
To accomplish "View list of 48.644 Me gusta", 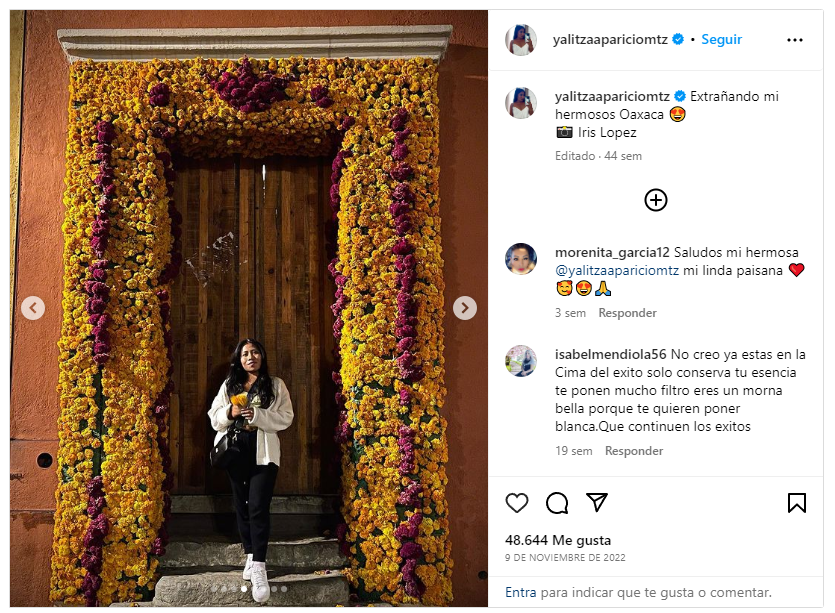I will 558,540.
